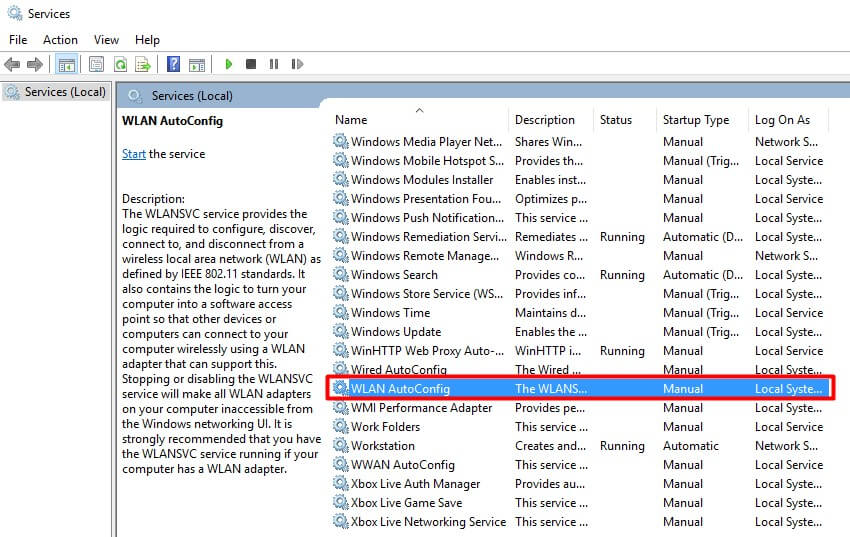Click the gear icon beside Windows Search
The image size is (850, 537).
click(340, 274)
